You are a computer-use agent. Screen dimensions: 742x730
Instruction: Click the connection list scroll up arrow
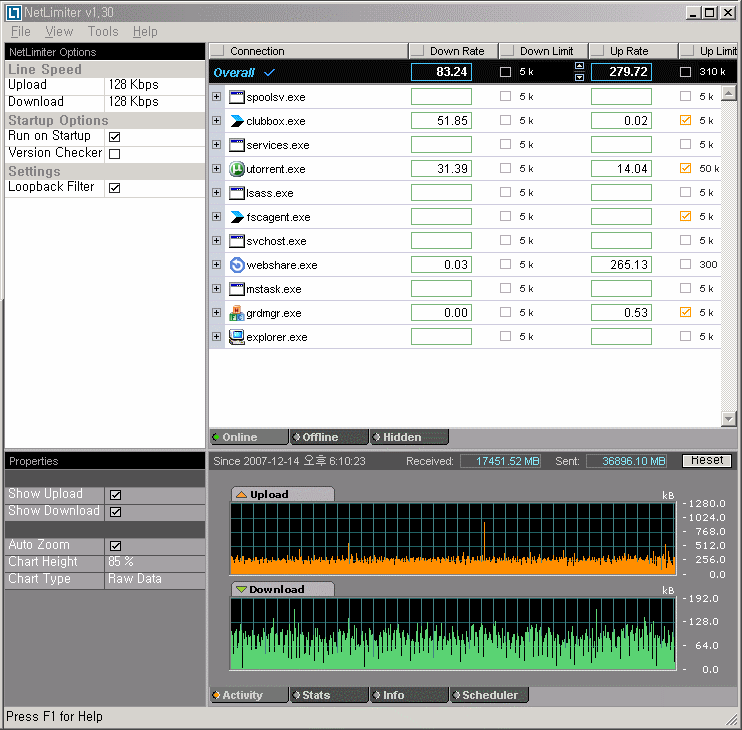[x=729, y=93]
